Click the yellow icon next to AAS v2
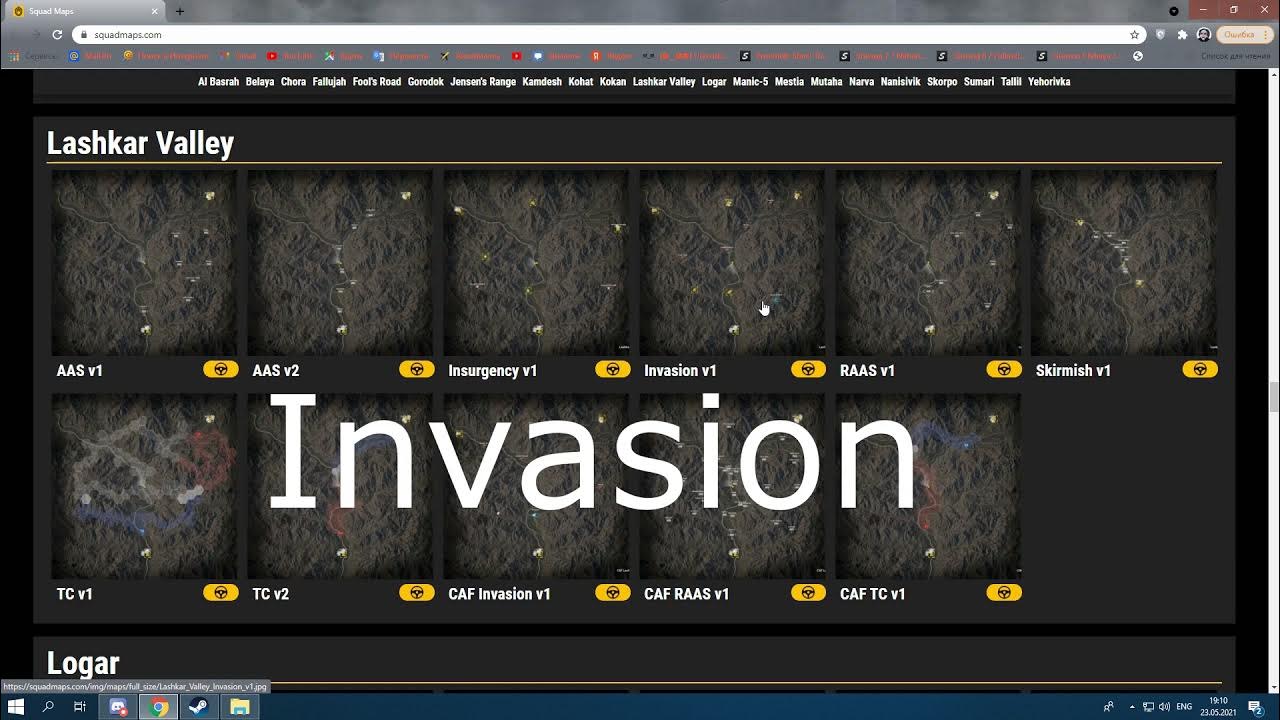Image resolution: width=1280 pixels, height=720 pixels. (x=416, y=369)
